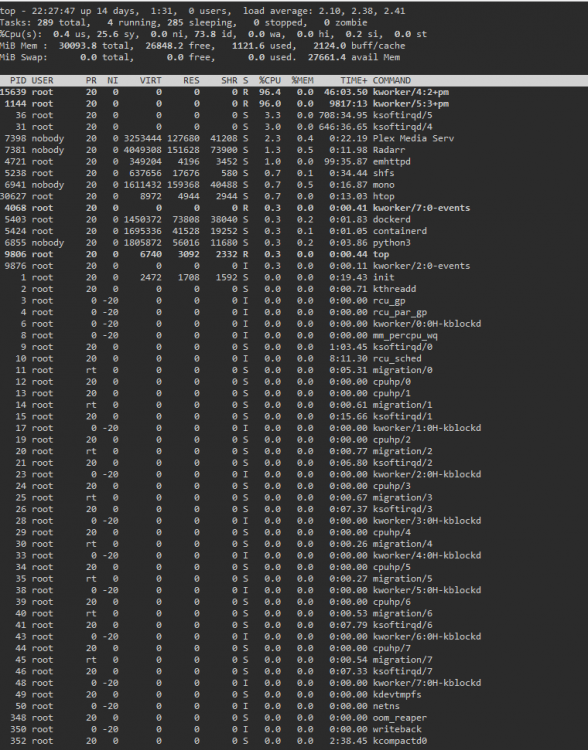The image size is (588, 750).
Task: Click the python3 command
Action: click(392, 243)
